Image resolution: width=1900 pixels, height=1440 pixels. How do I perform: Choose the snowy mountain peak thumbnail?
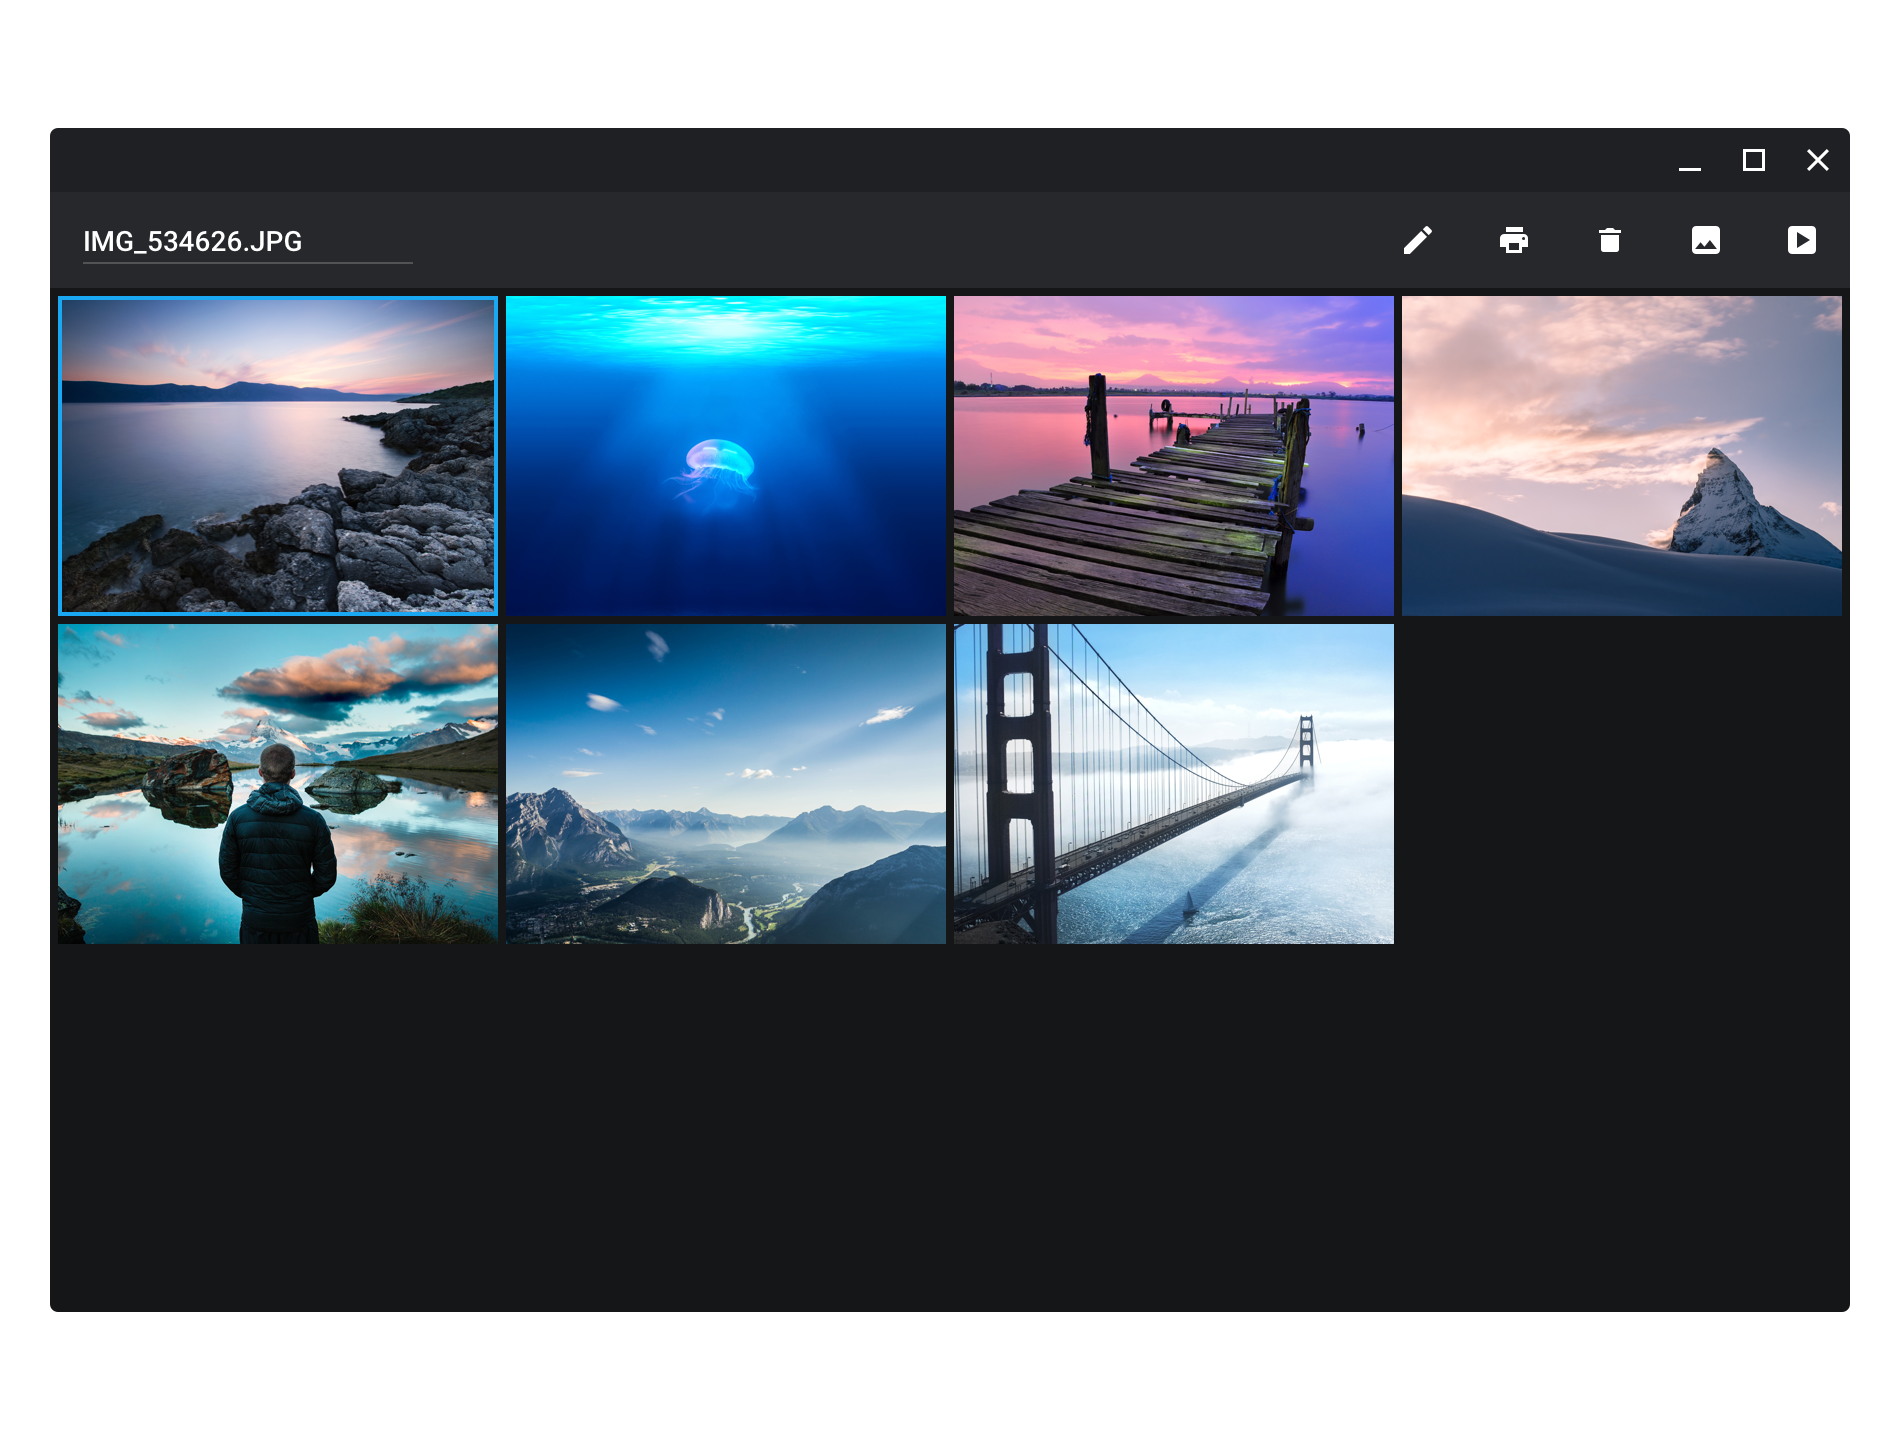(1621, 455)
